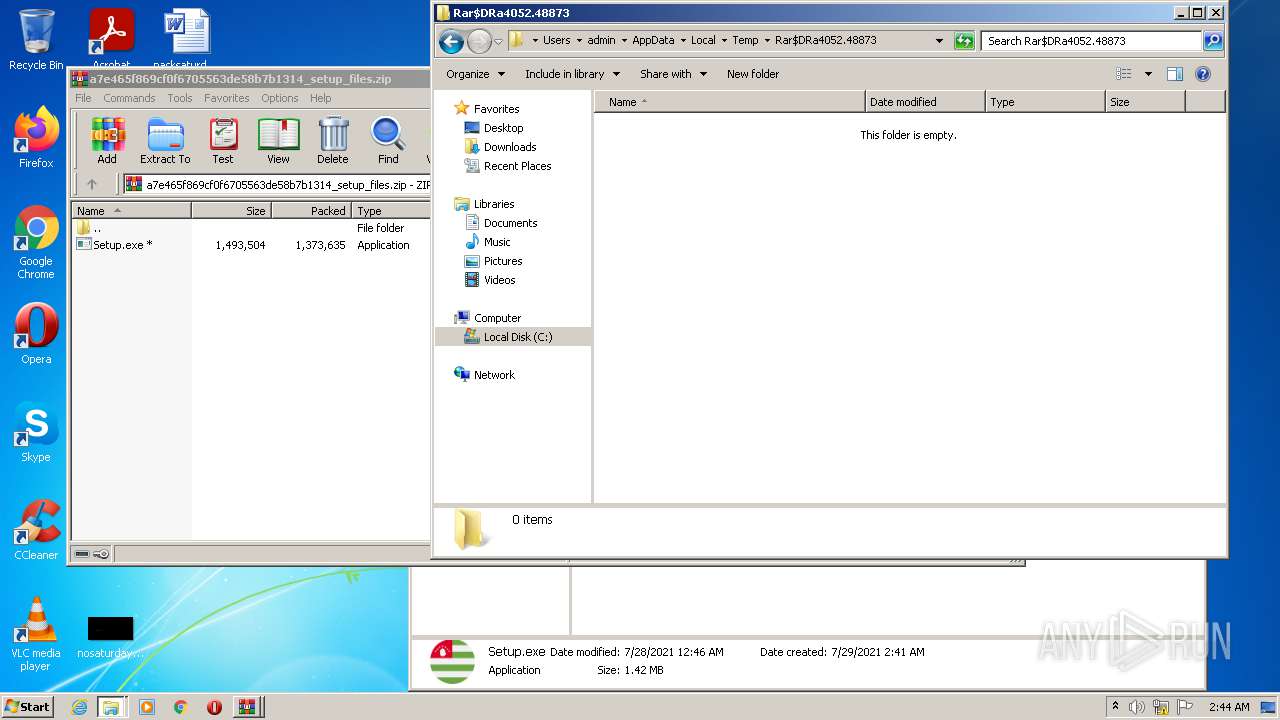The image size is (1280, 720).
Task: Sort by Size column in WinRAR list
Action: coord(231,211)
